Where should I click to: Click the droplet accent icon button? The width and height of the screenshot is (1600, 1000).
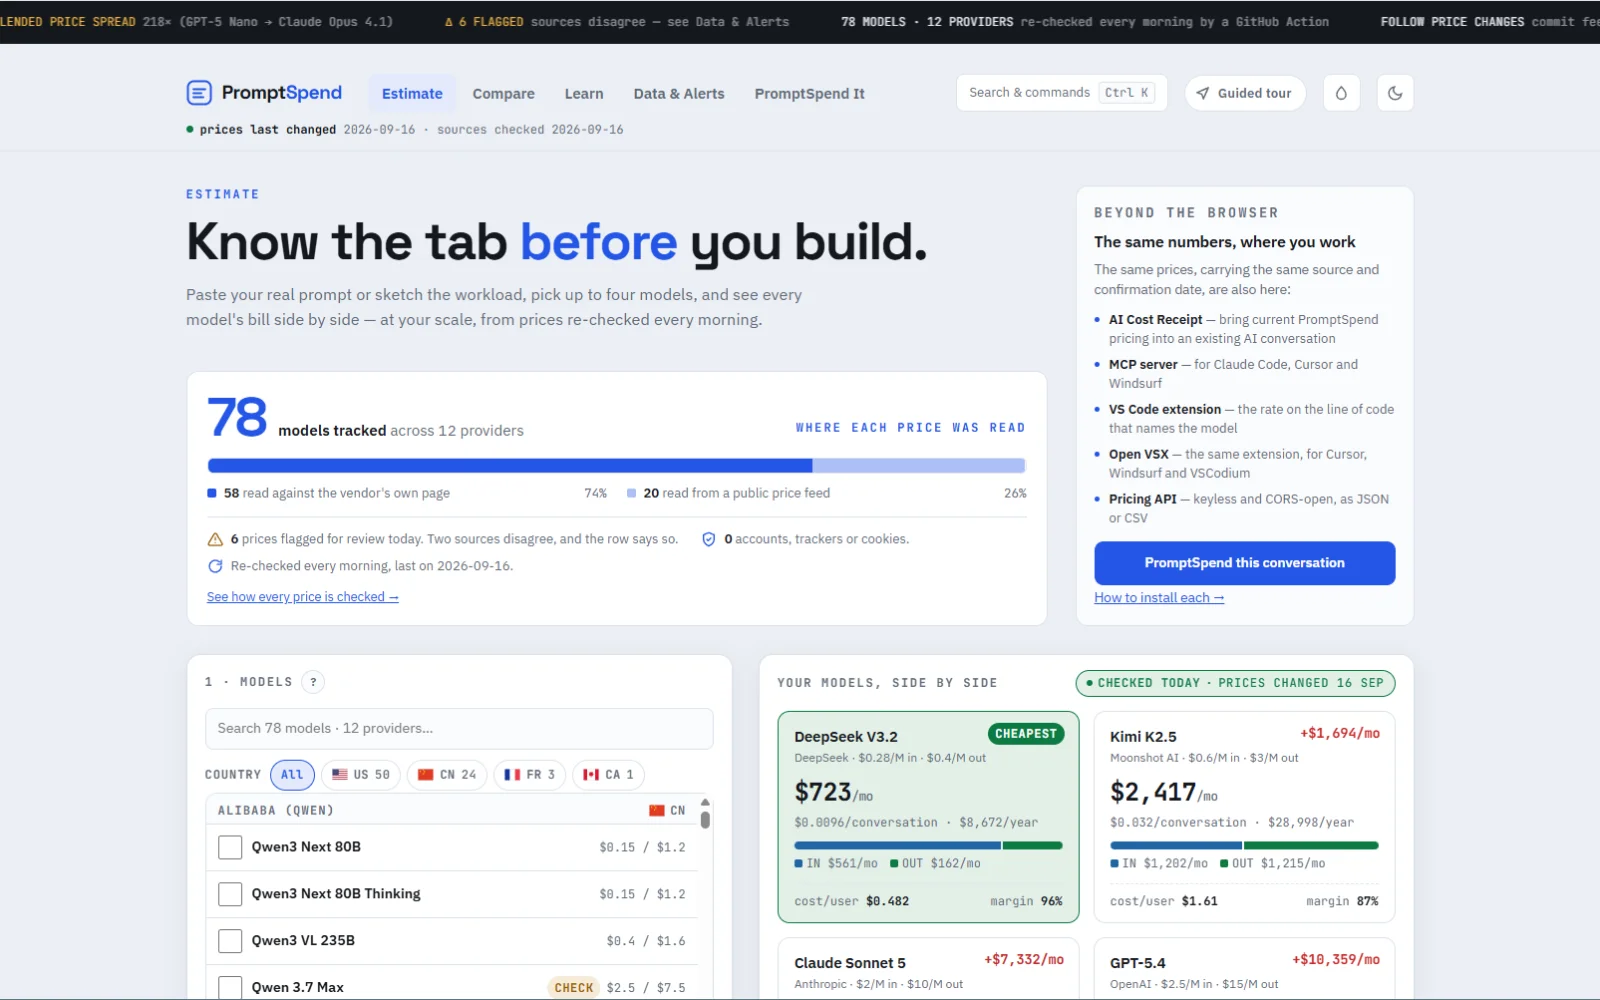(x=1341, y=93)
